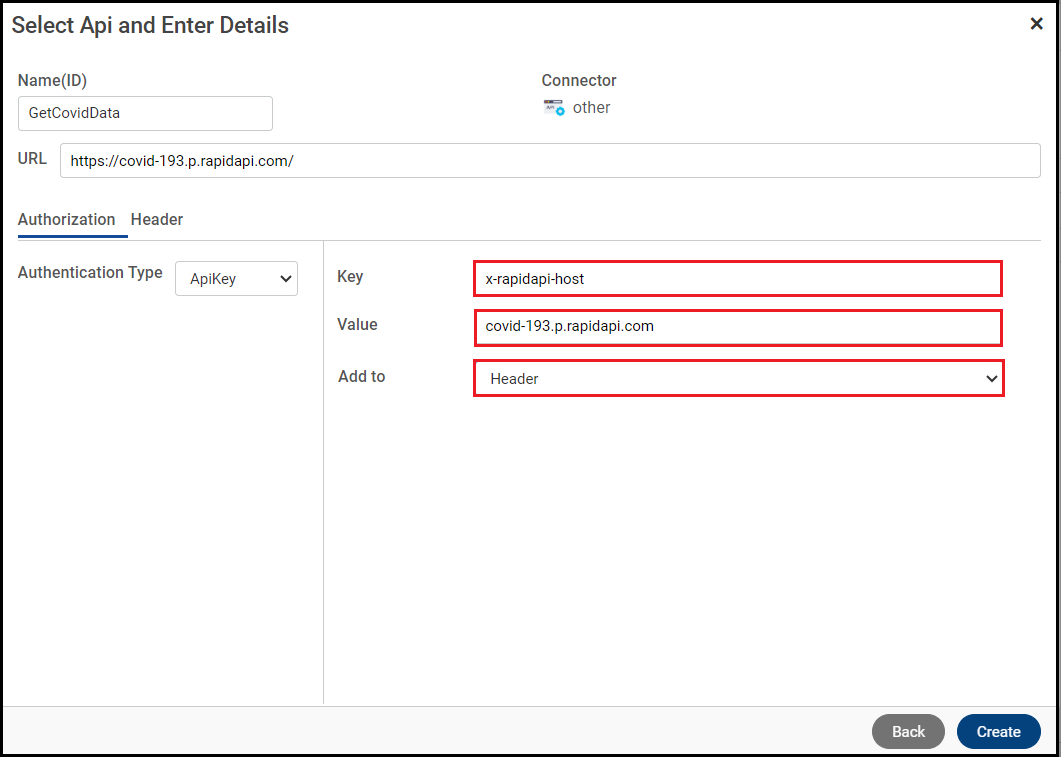This screenshot has height=757, width=1061.
Task: Click the connector API icon
Action: (553, 107)
